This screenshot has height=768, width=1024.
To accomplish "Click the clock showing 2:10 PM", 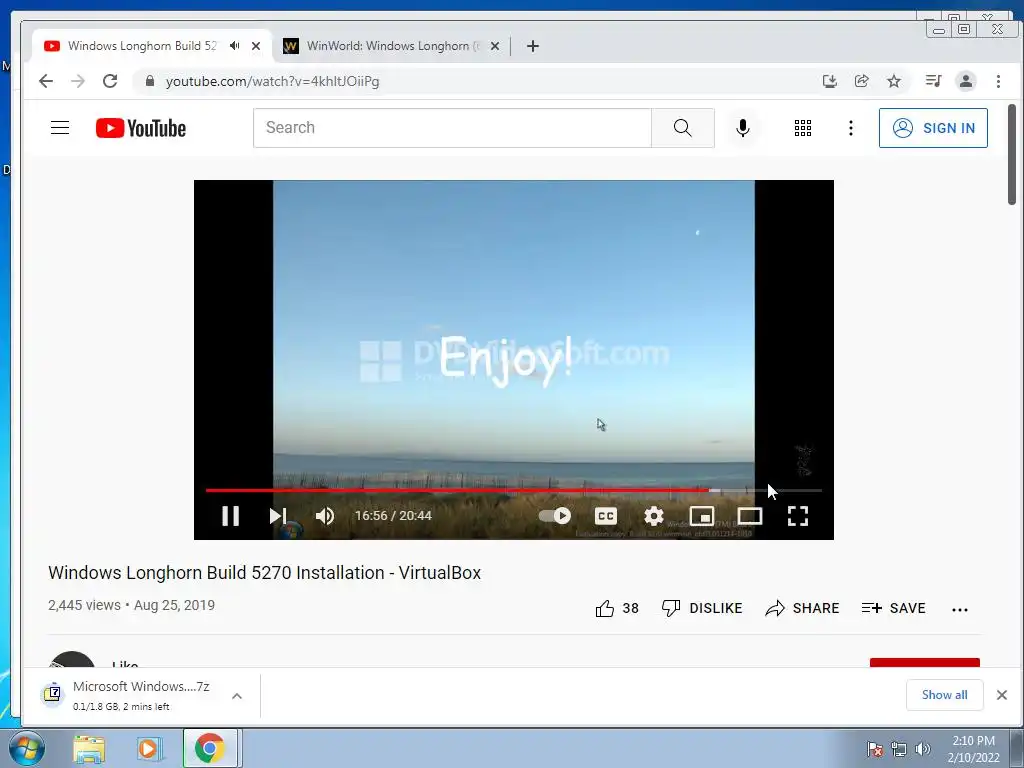I will click(x=973, y=749).
